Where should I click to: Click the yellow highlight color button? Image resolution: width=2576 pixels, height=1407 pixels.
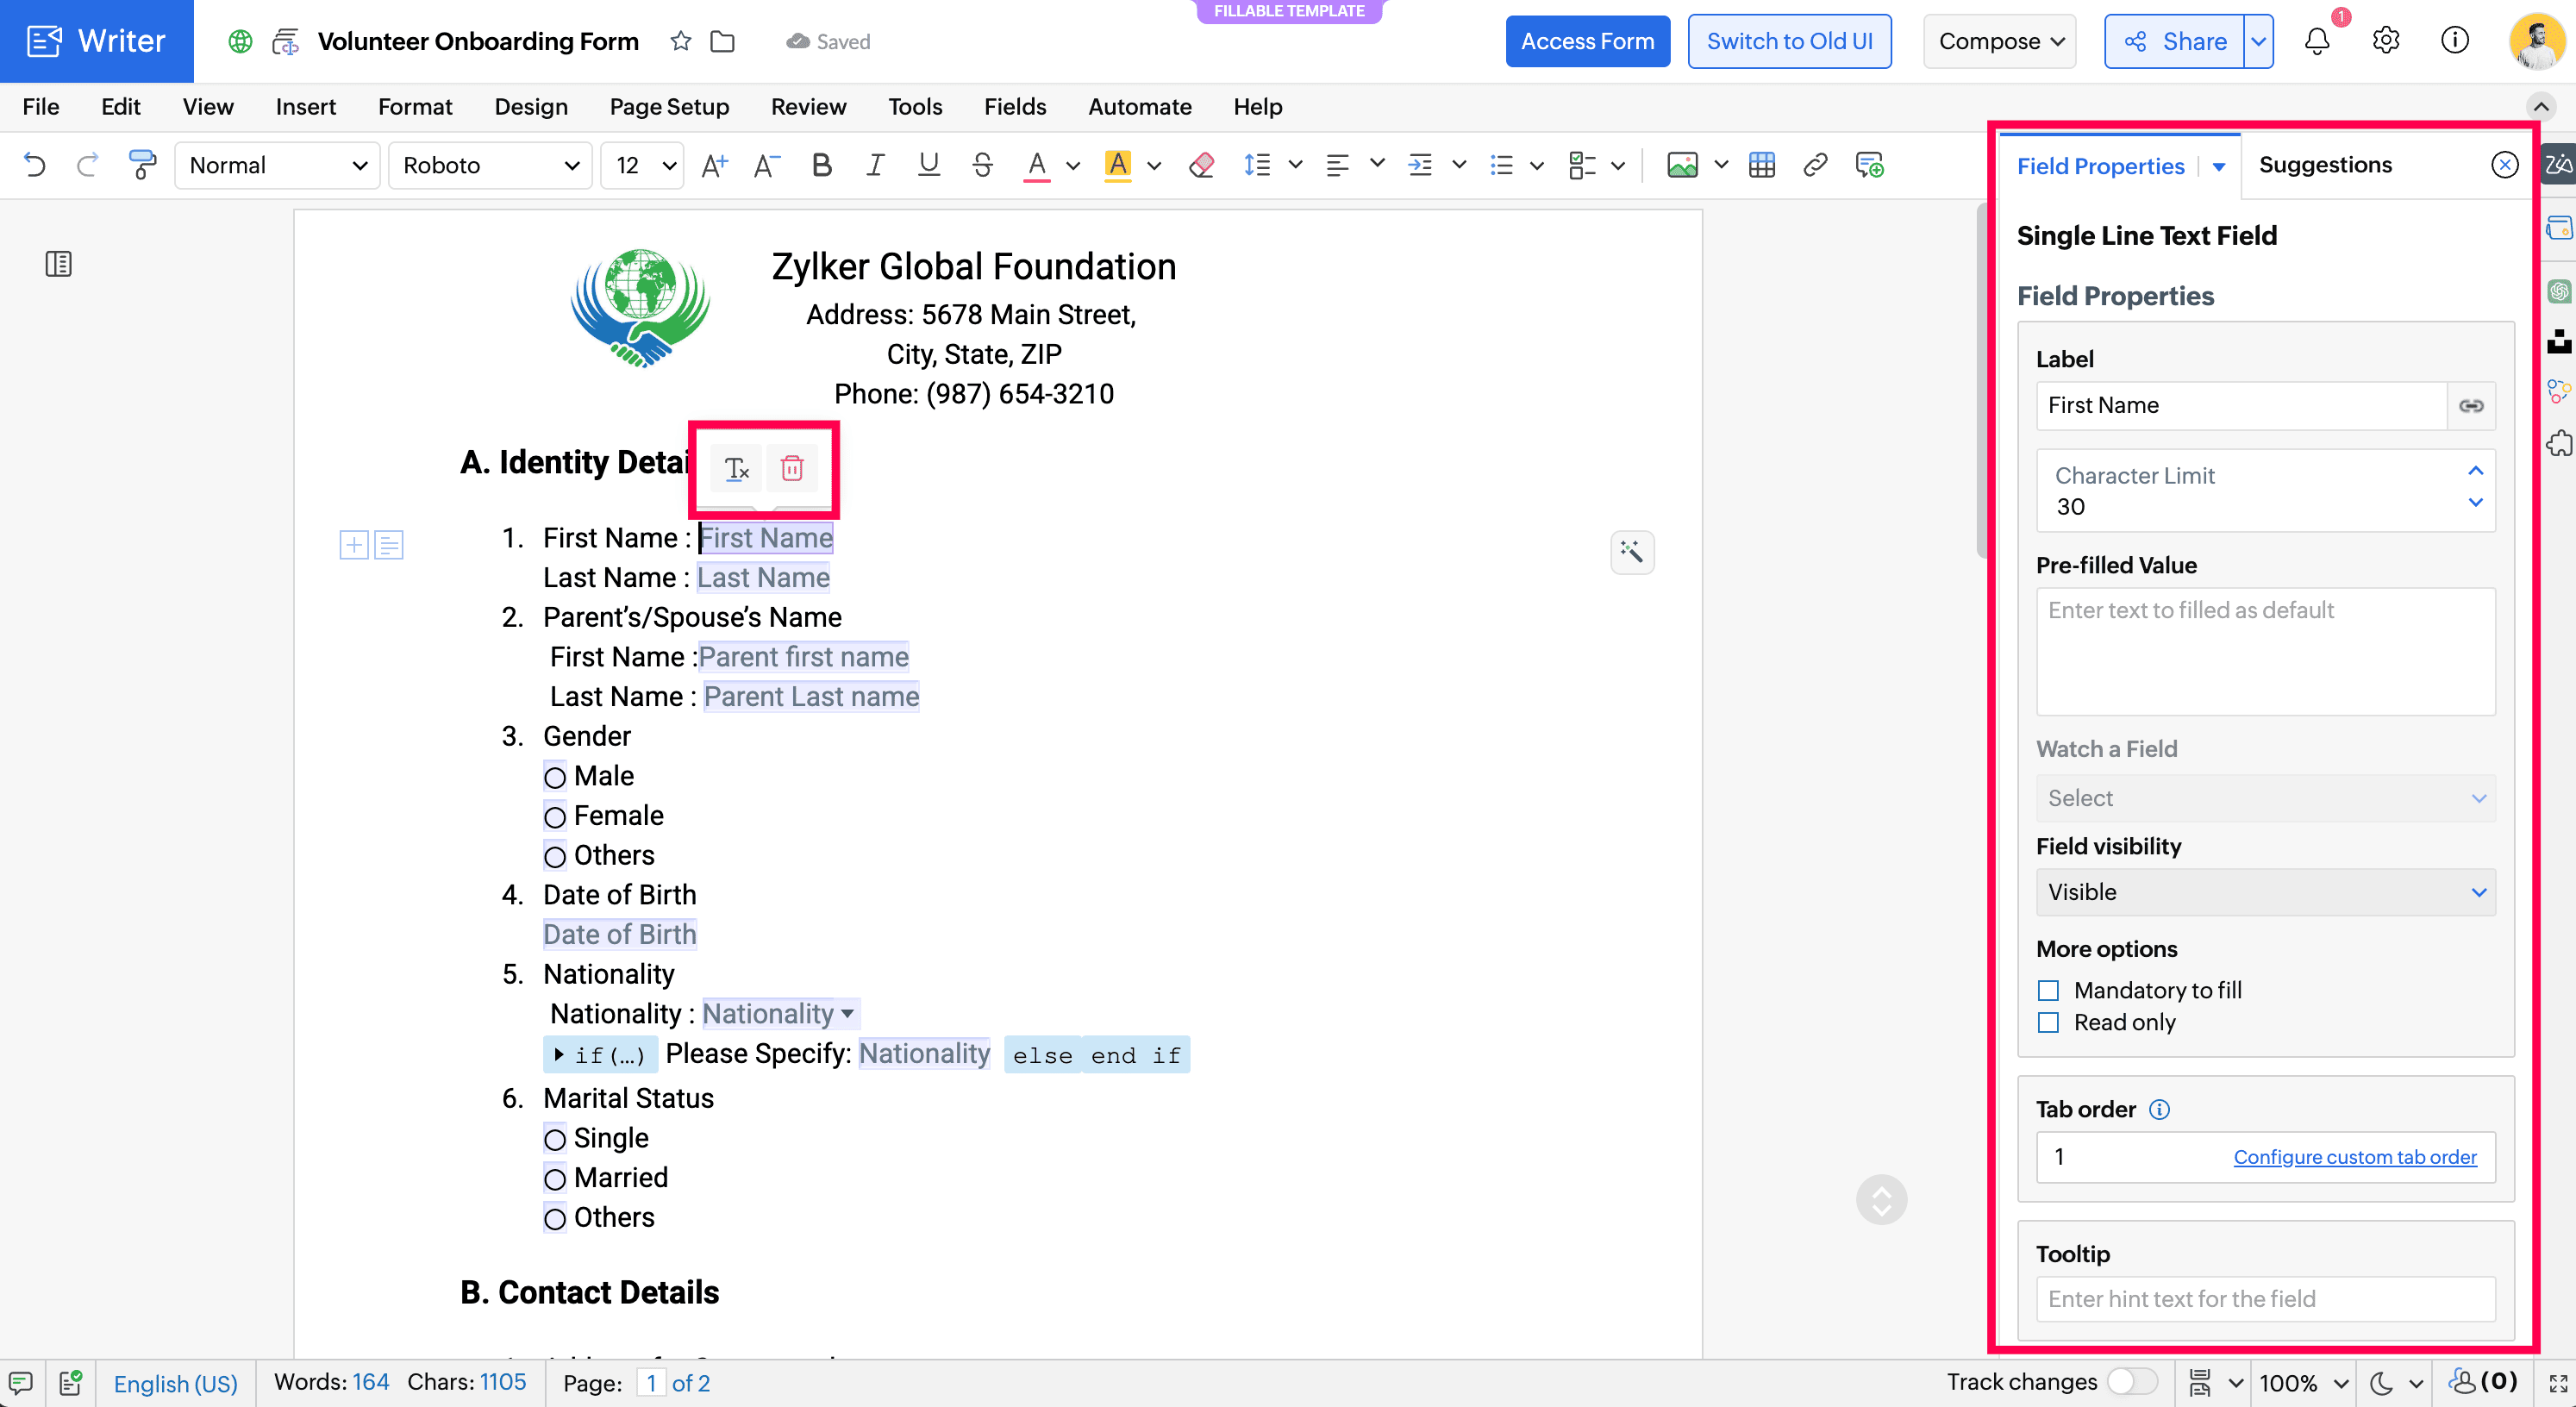point(1118,165)
